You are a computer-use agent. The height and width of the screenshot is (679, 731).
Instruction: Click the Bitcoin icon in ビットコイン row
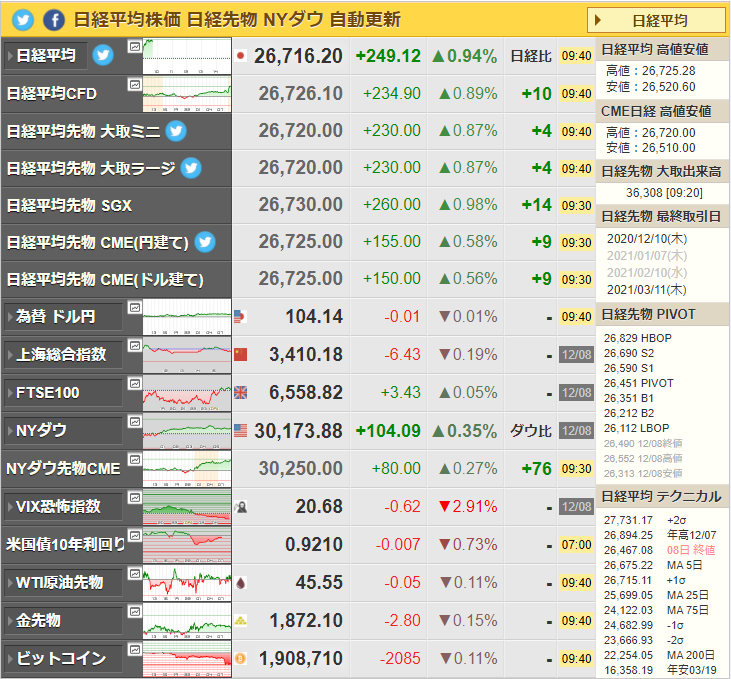coord(241,658)
